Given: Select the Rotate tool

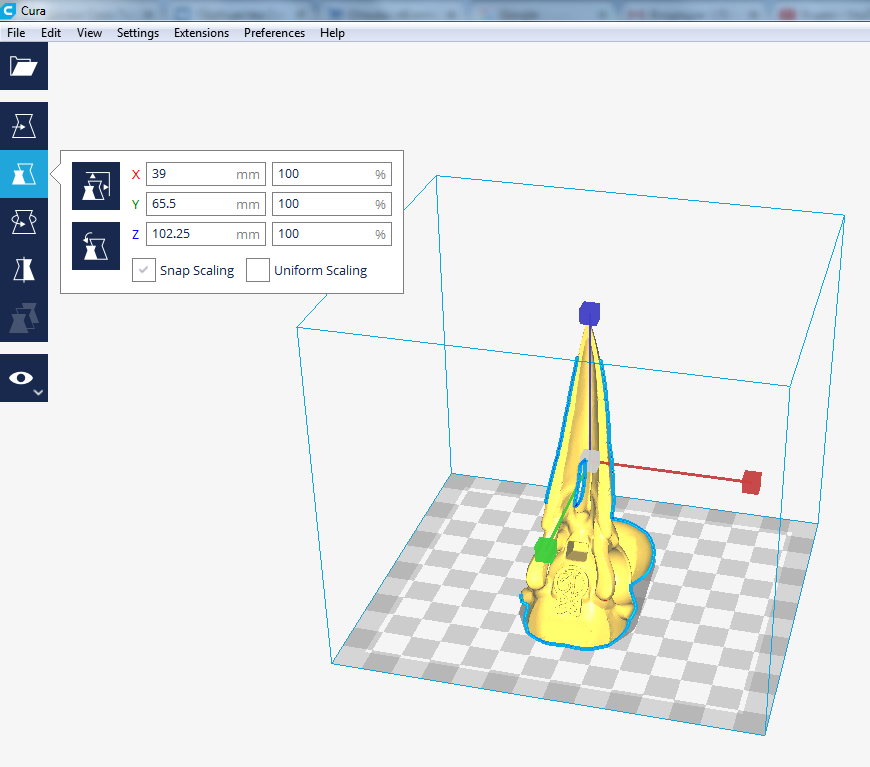Looking at the screenshot, I should [23, 222].
